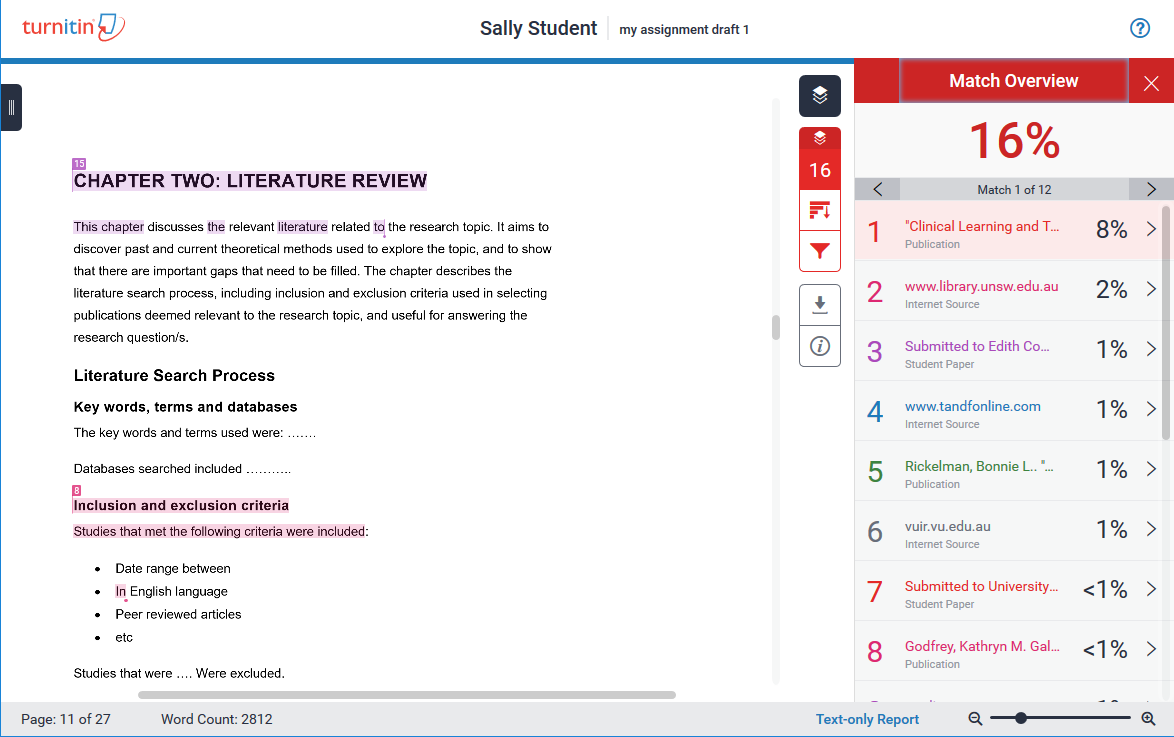Click the download icon
This screenshot has height=737, width=1174.
pyautogui.click(x=820, y=305)
